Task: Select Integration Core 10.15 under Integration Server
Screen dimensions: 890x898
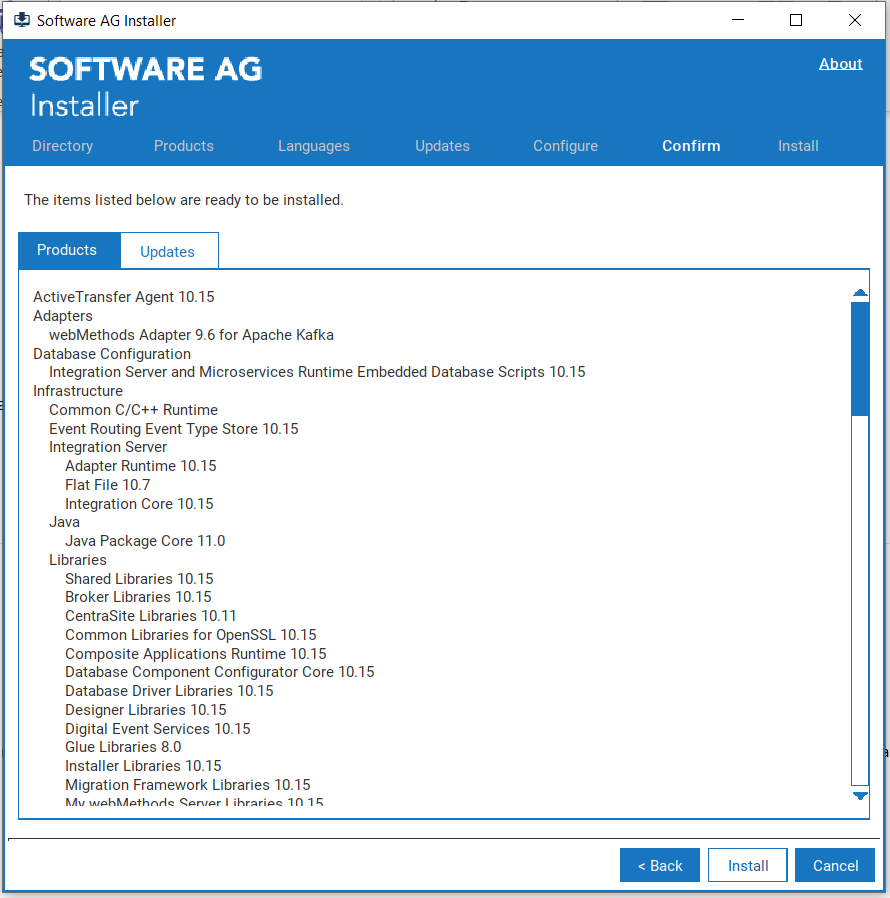Action: [138, 503]
